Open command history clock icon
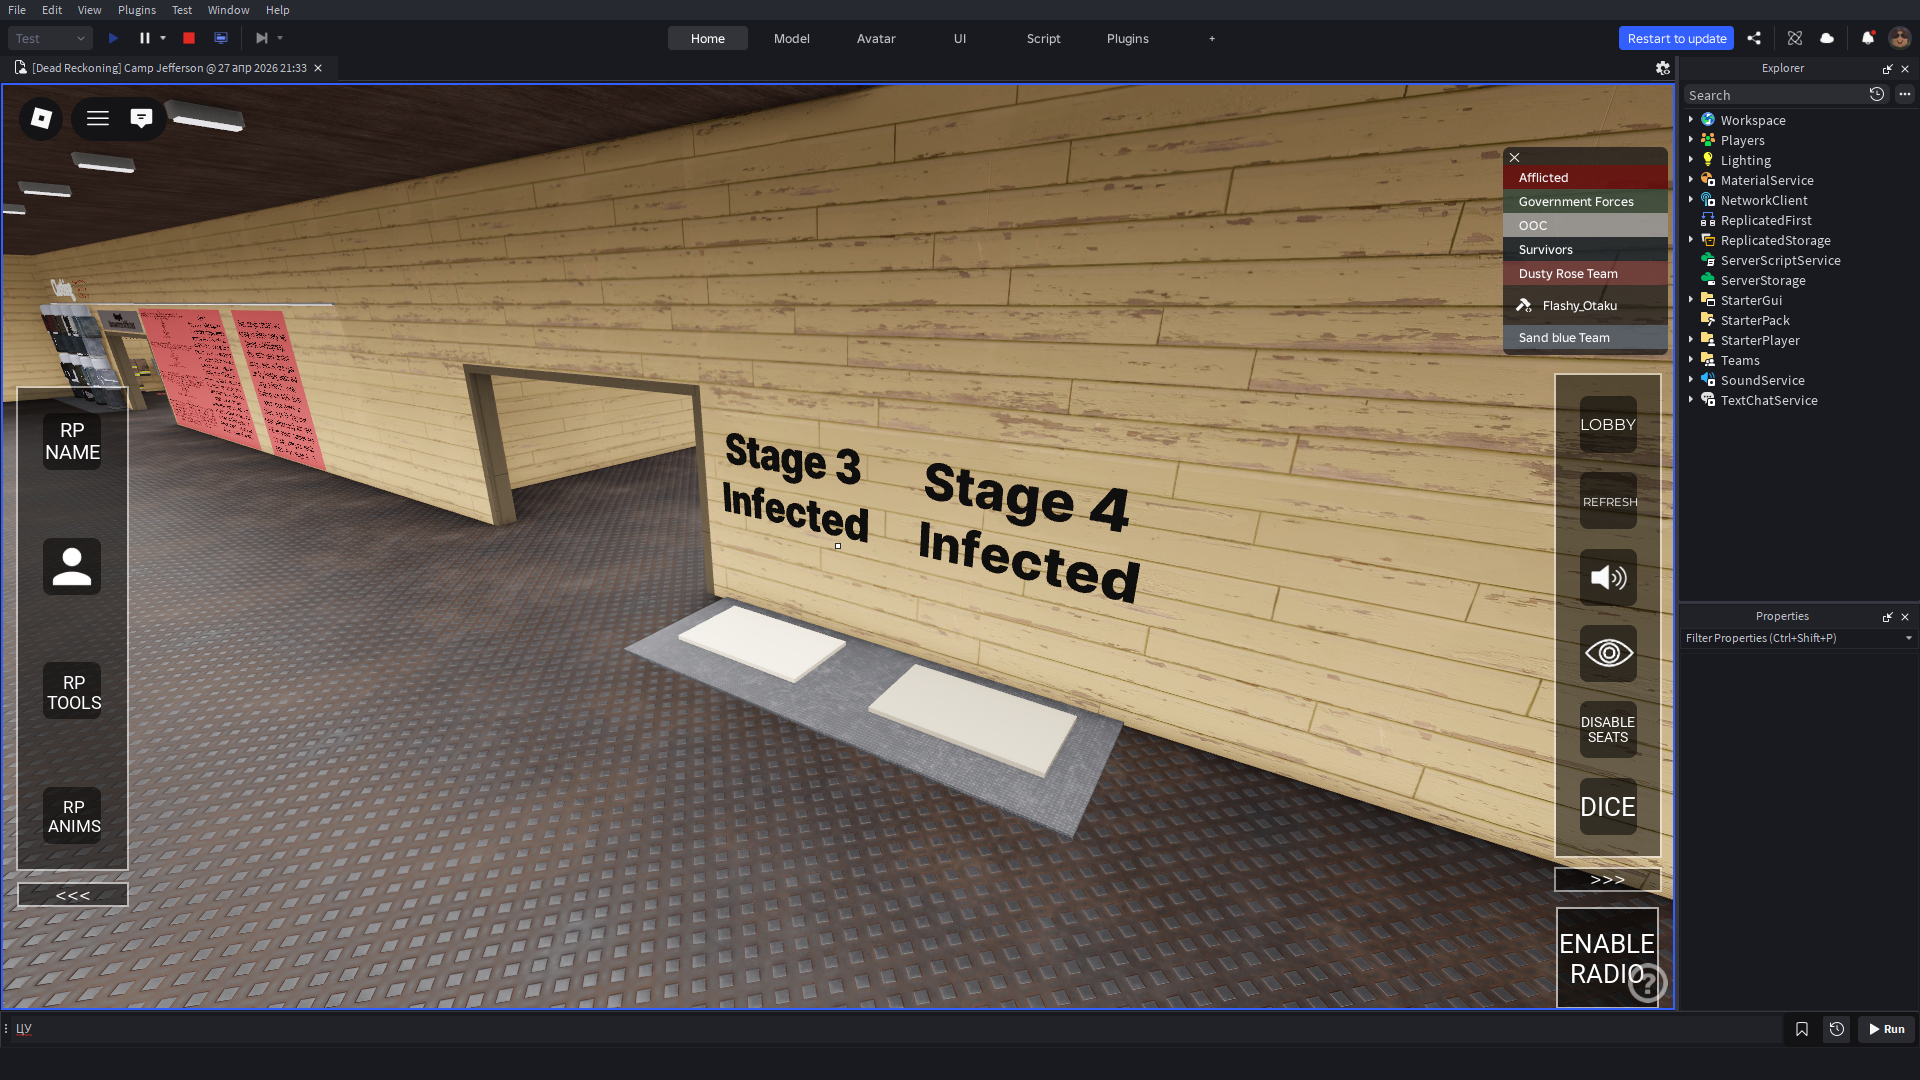This screenshot has width=1920, height=1080. 1837,1029
